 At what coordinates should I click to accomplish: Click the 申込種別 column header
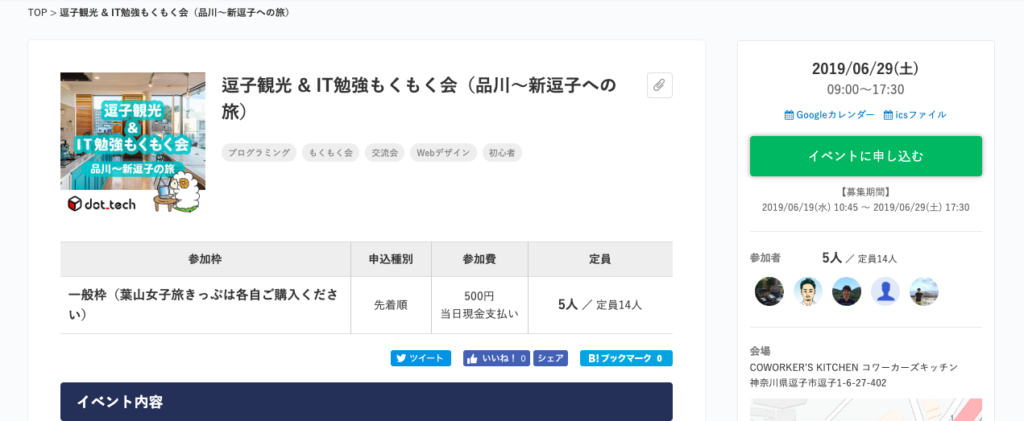391,259
